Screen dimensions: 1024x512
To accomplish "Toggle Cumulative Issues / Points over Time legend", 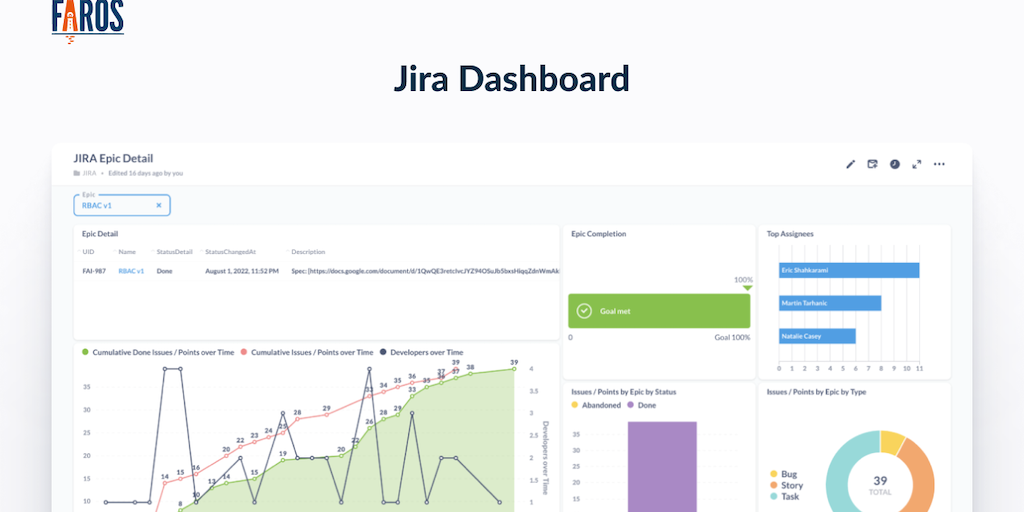I will (307, 352).
